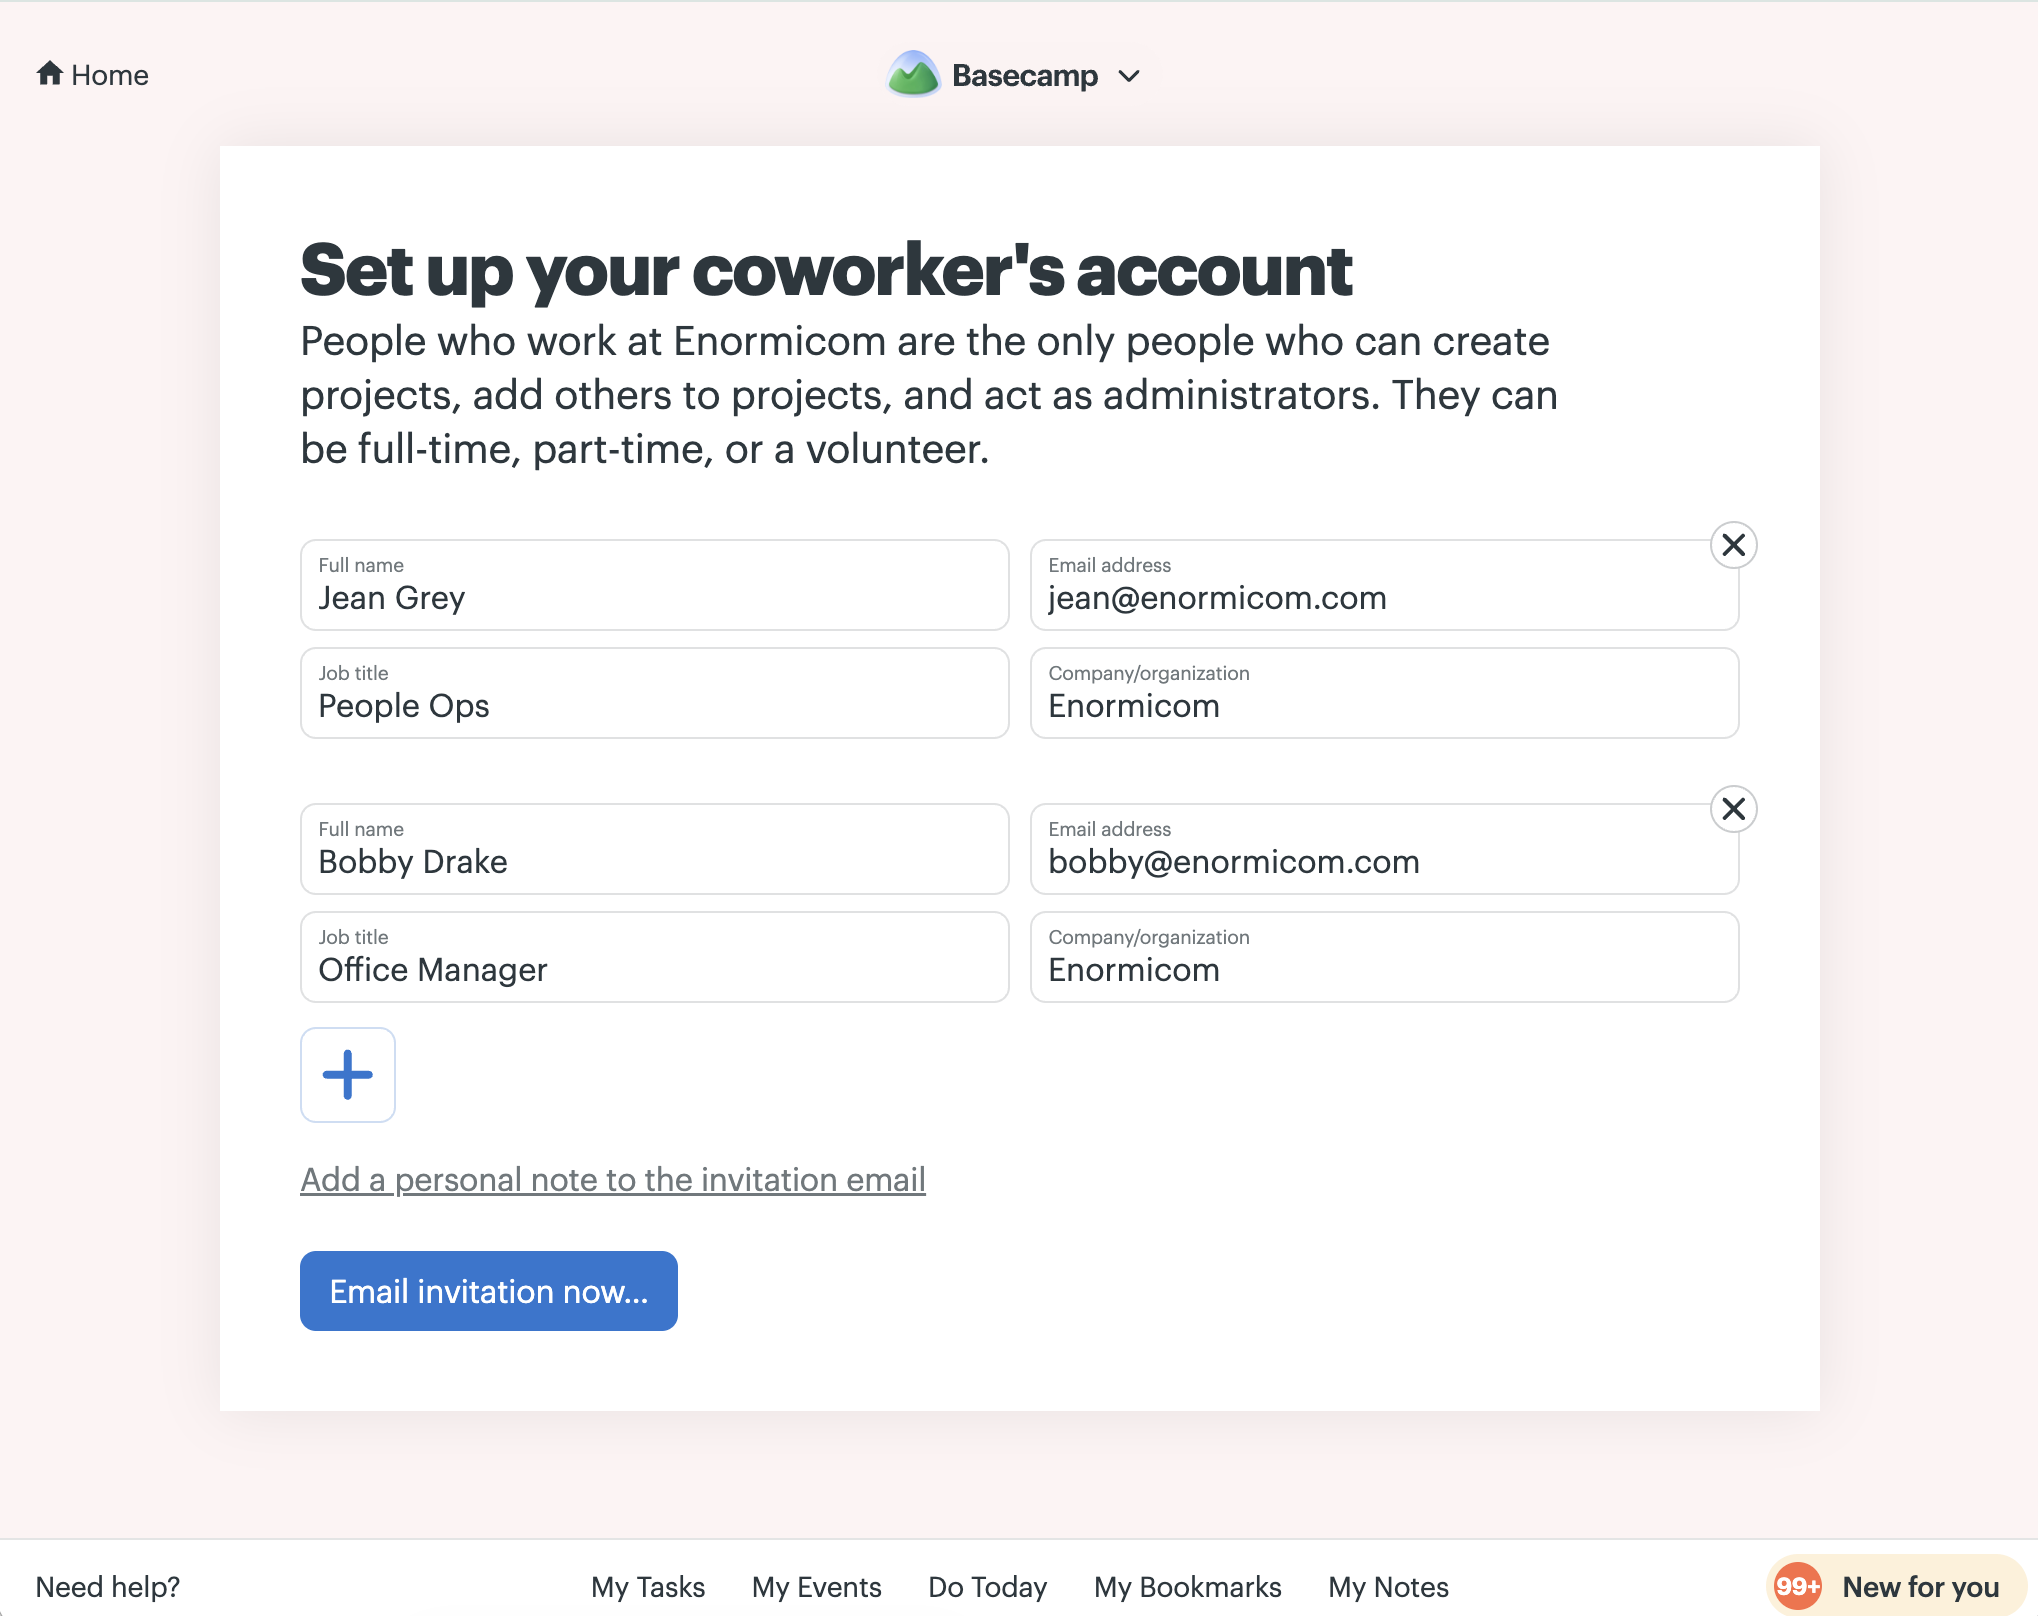Edit Bobby Drake's Company/organization field
The height and width of the screenshot is (1616, 2038).
pos(1385,957)
